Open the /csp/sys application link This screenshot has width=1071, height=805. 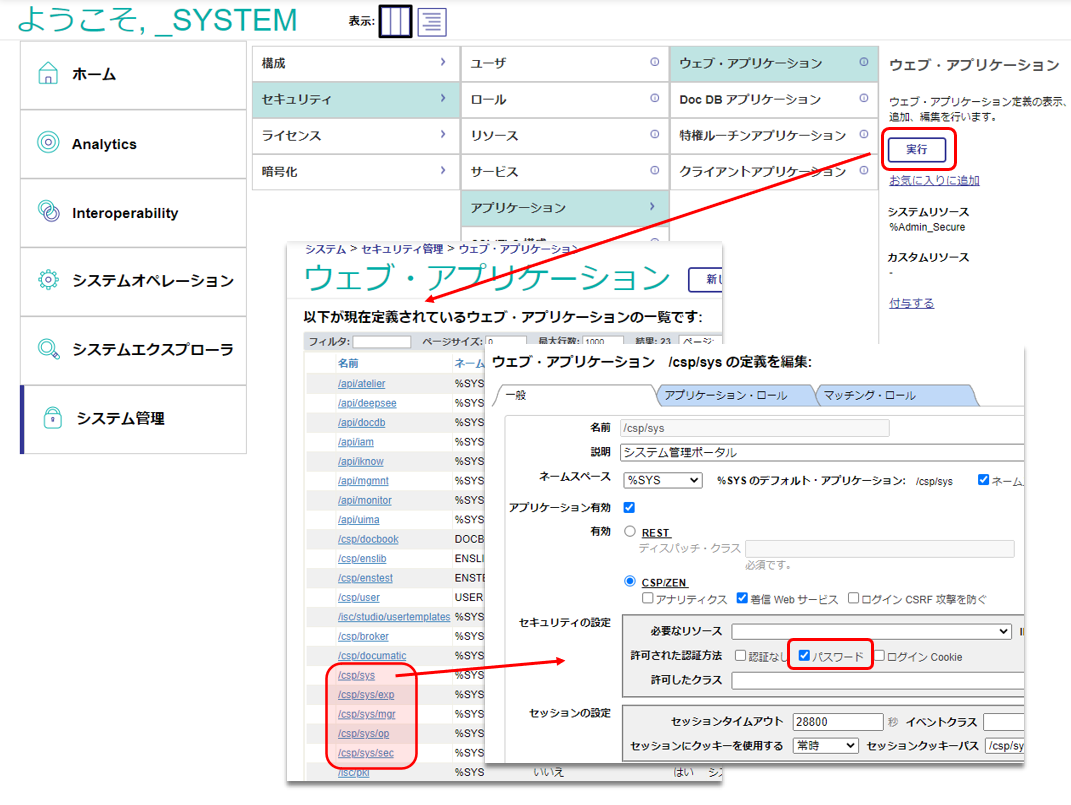click(356, 675)
